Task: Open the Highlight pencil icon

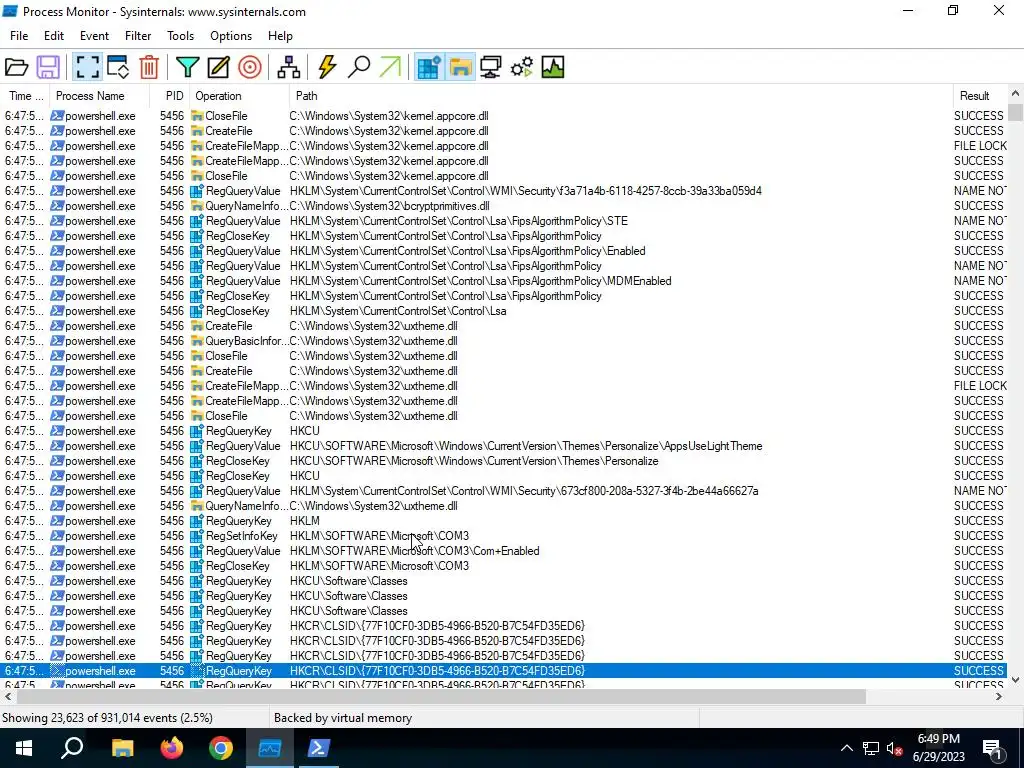Action: click(218, 67)
